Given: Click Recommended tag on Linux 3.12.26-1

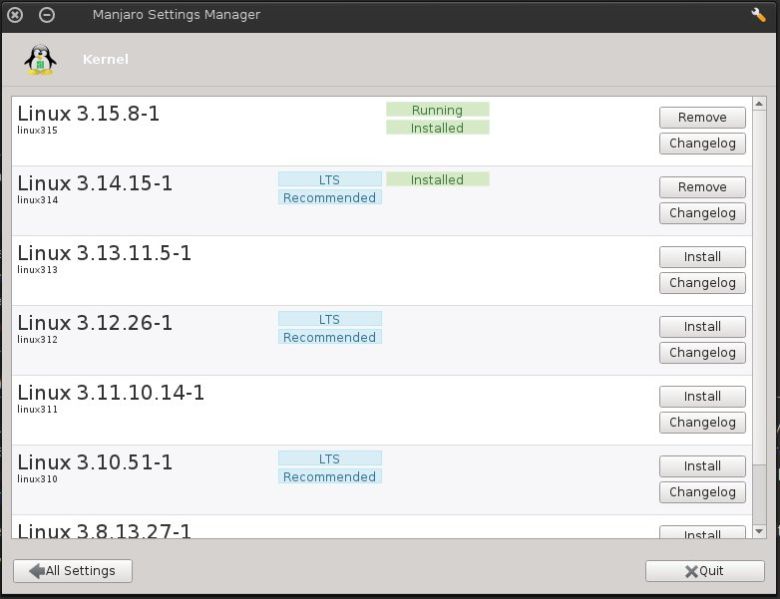Looking at the screenshot, I should point(330,337).
